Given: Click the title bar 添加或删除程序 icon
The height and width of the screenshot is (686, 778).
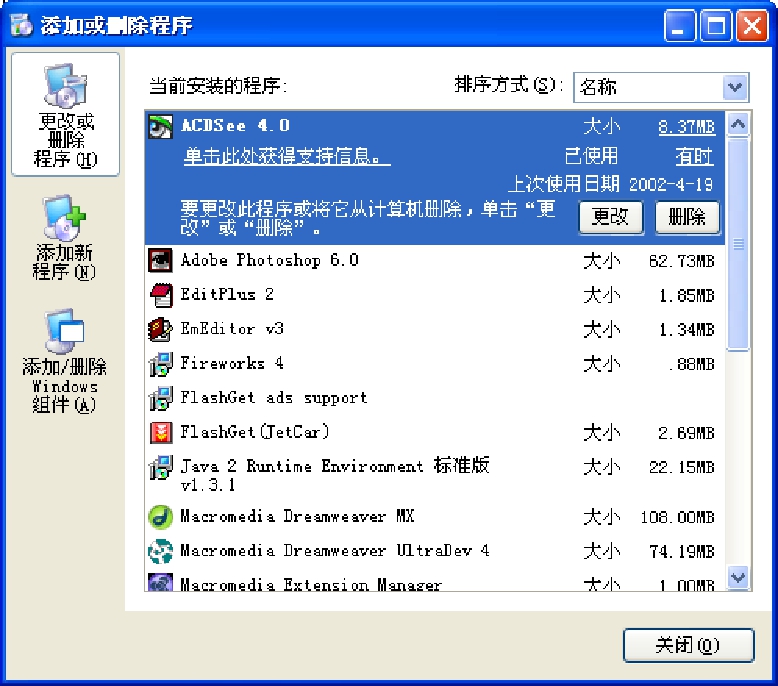Looking at the screenshot, I should [x=21, y=25].
